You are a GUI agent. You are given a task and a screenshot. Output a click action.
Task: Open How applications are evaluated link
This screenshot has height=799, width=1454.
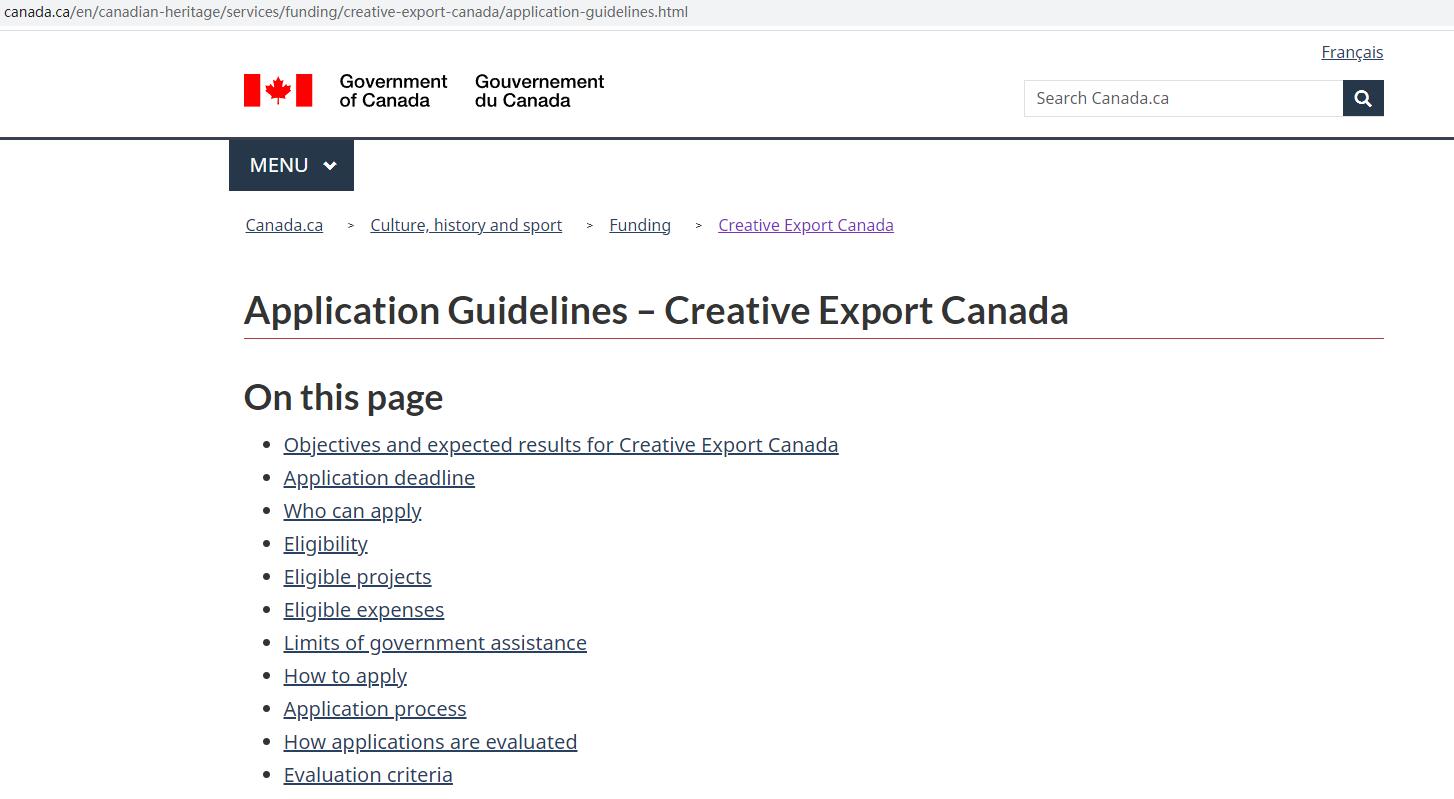[x=430, y=742]
